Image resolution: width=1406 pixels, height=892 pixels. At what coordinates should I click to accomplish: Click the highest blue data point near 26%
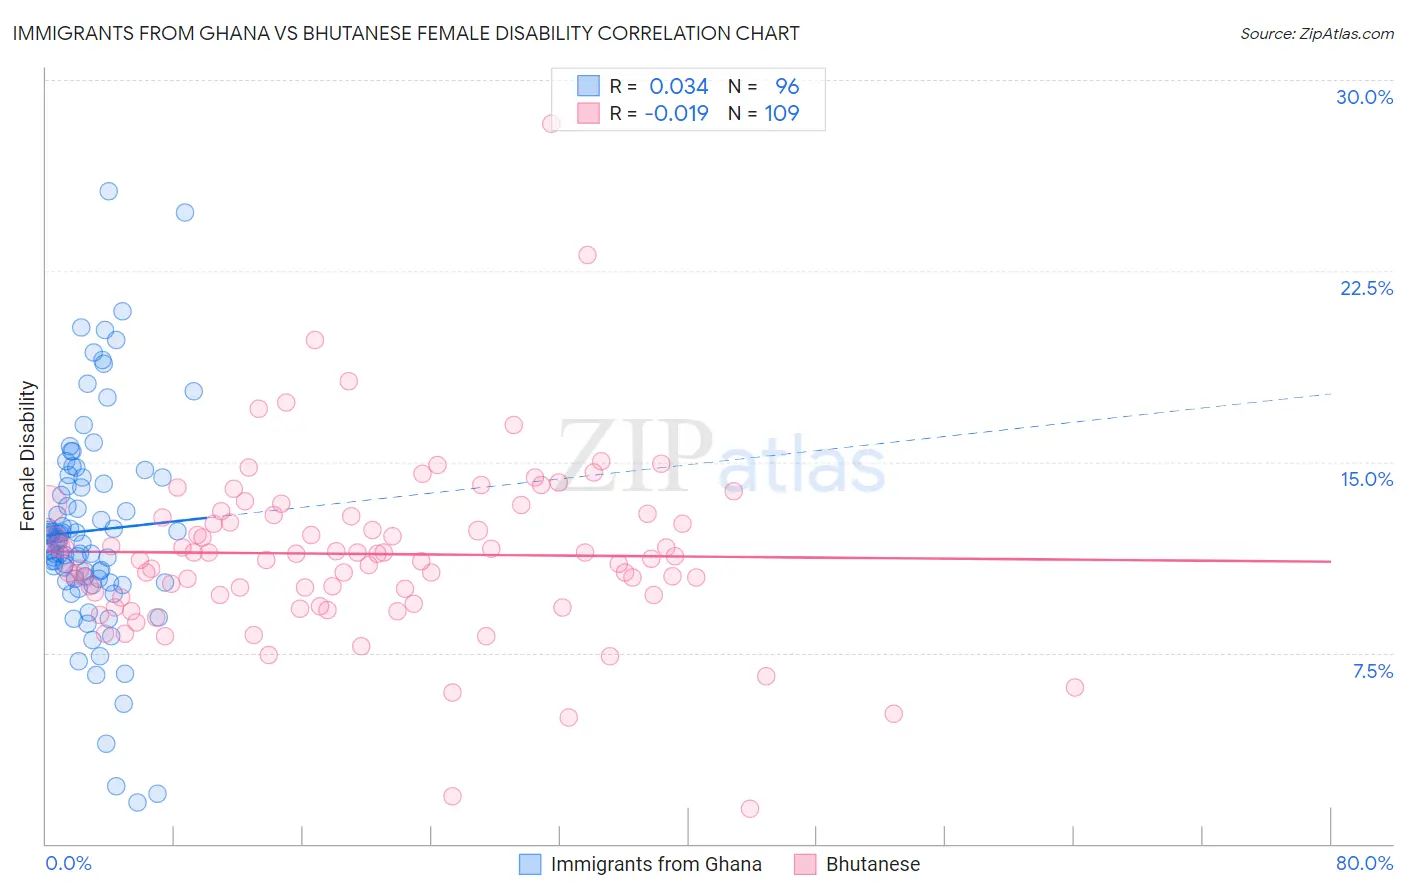[109, 191]
